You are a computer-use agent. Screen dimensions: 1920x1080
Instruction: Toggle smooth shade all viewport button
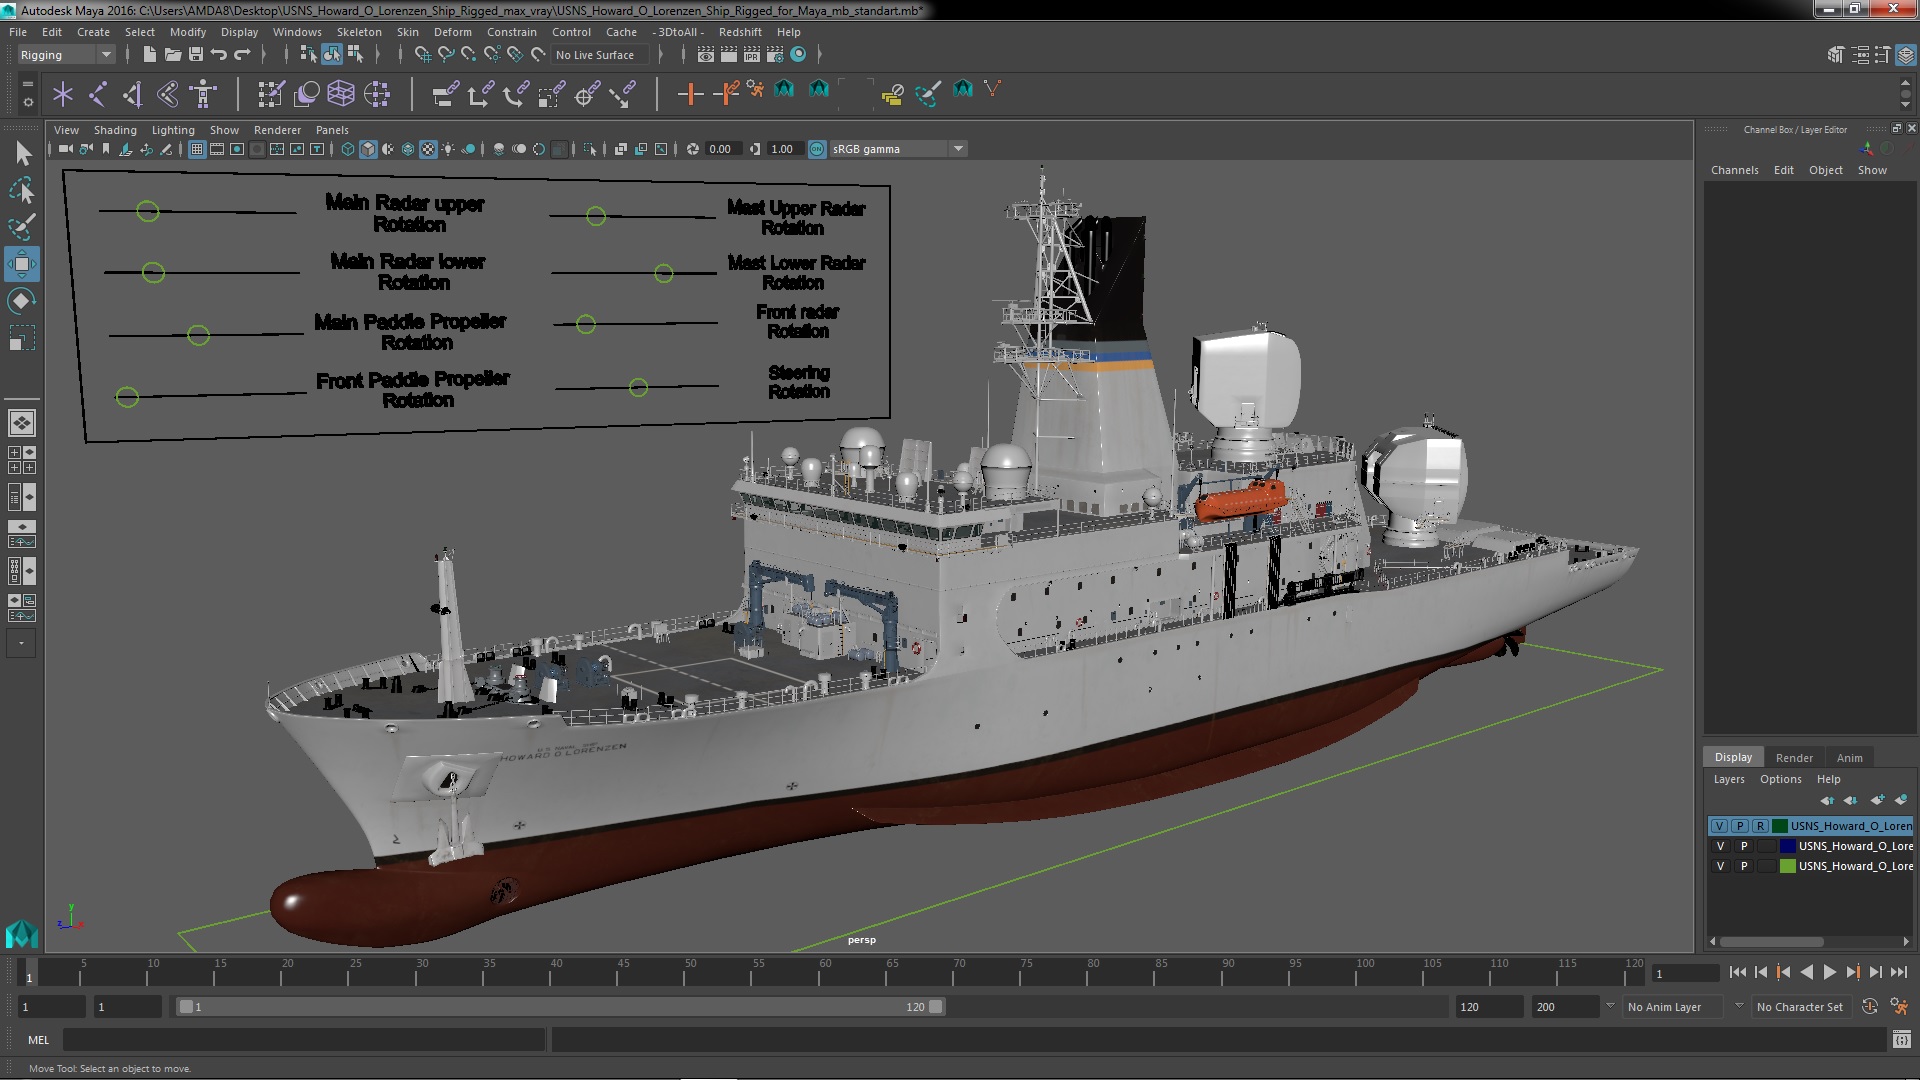click(368, 149)
